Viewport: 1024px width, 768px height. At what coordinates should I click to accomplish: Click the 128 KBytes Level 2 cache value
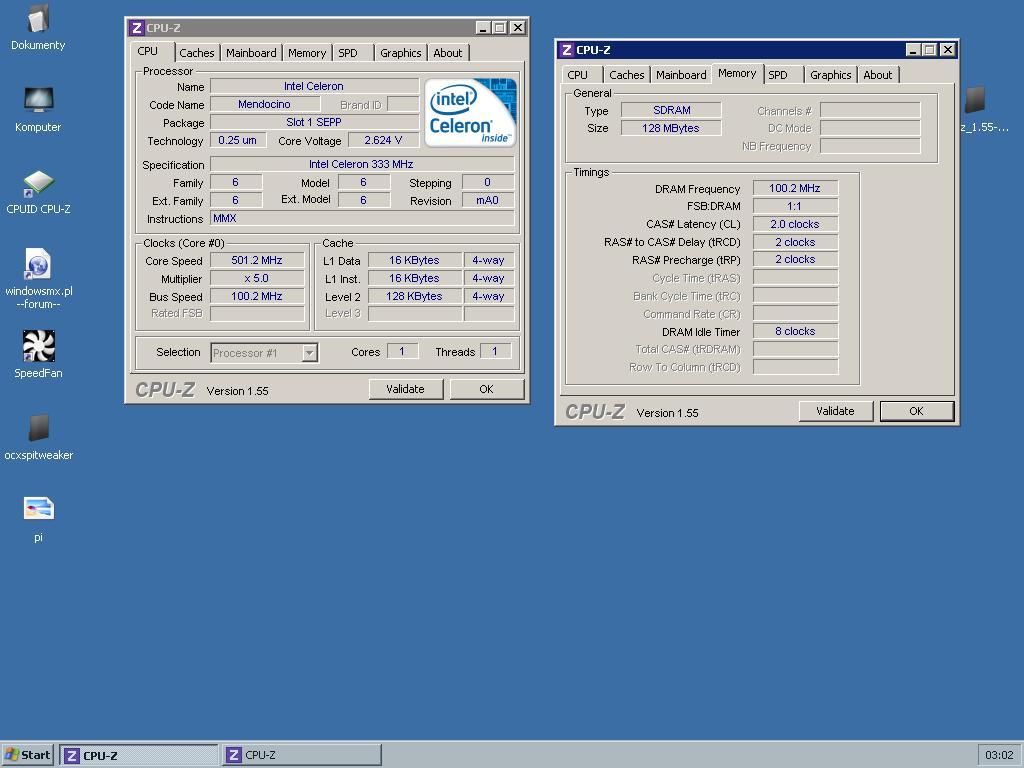click(414, 296)
